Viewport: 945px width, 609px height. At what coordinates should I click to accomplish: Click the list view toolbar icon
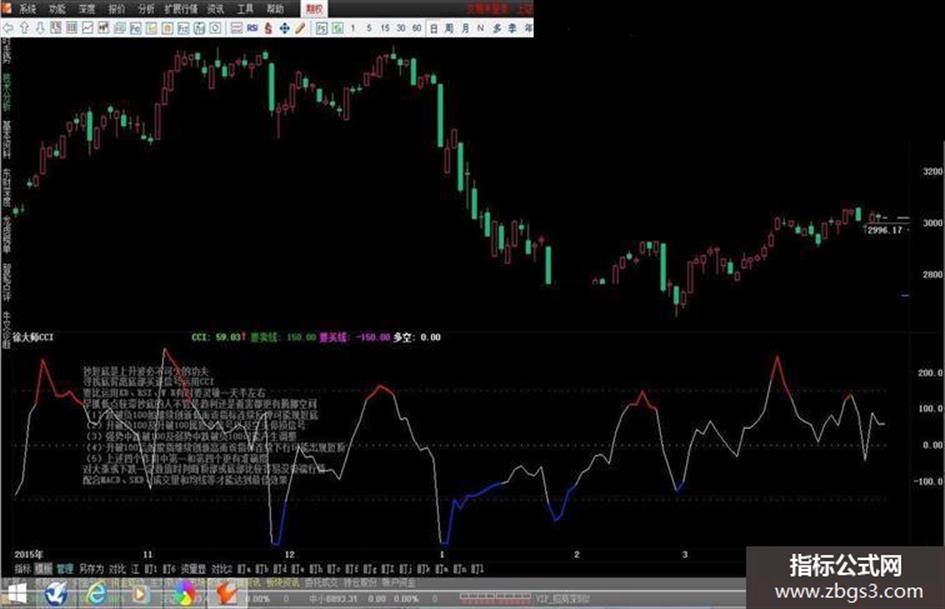71,28
